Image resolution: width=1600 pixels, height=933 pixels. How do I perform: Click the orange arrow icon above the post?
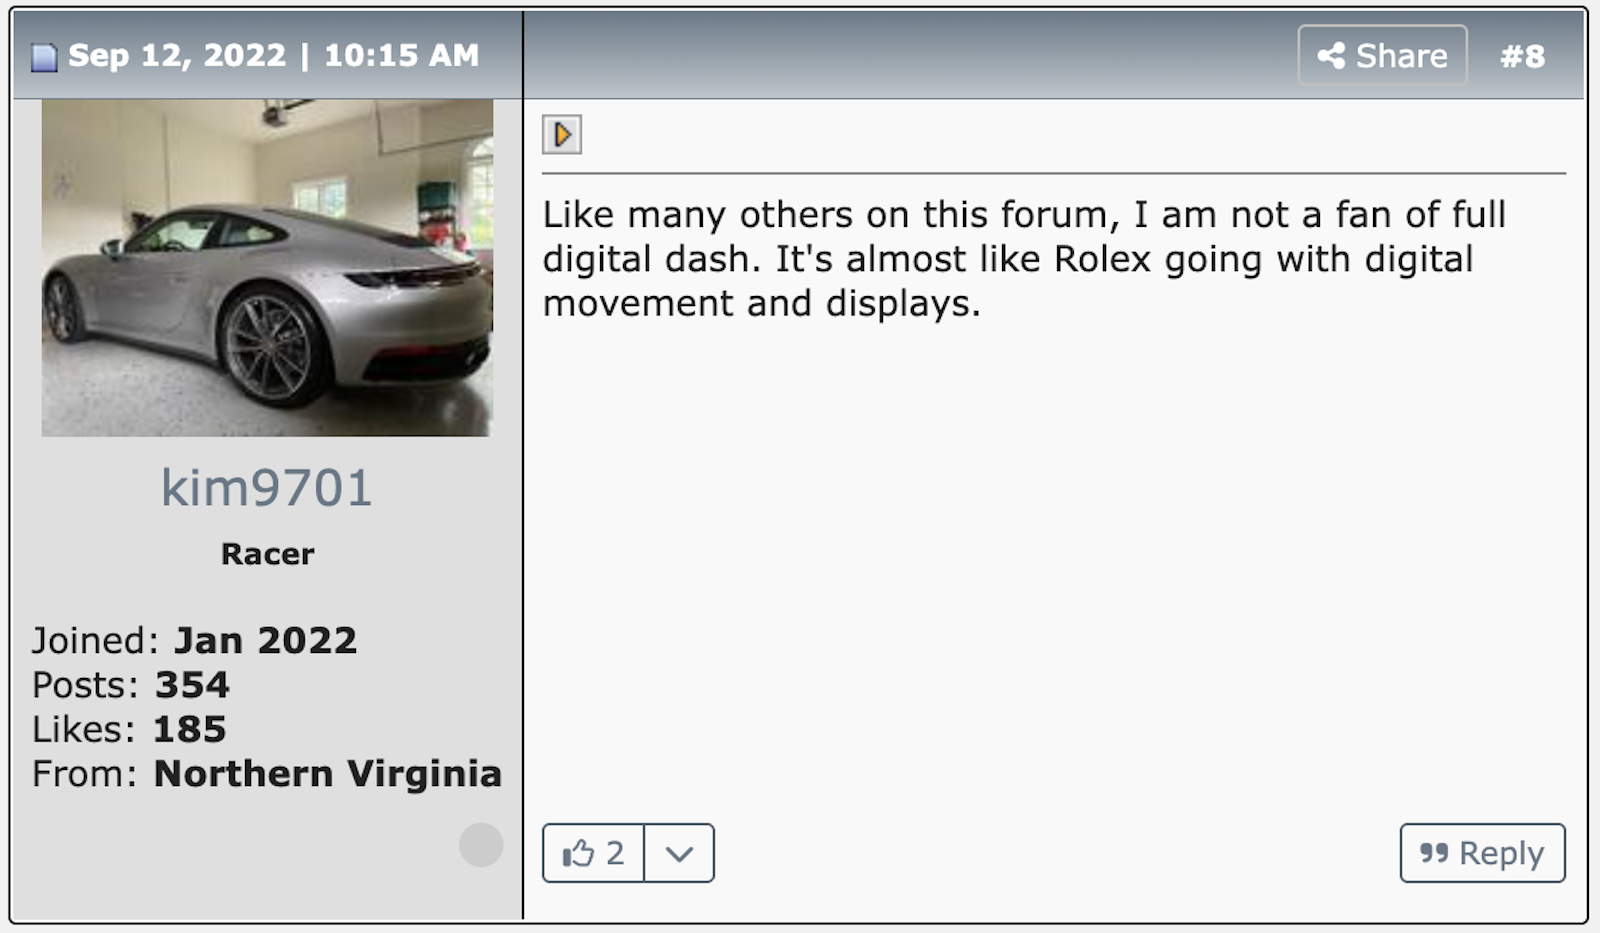tap(562, 134)
